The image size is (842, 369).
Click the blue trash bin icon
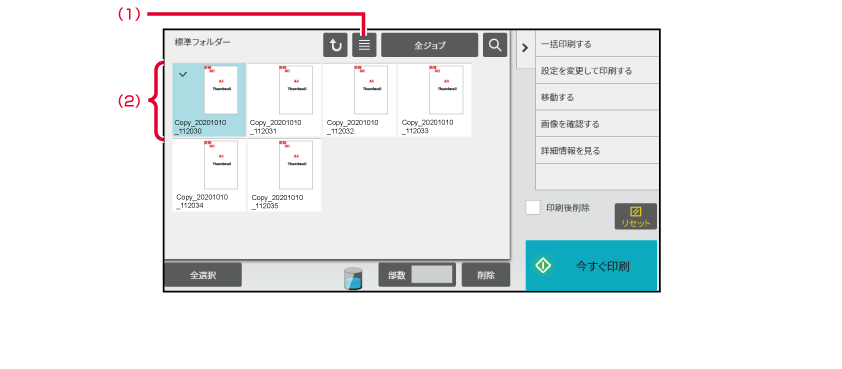[353, 277]
